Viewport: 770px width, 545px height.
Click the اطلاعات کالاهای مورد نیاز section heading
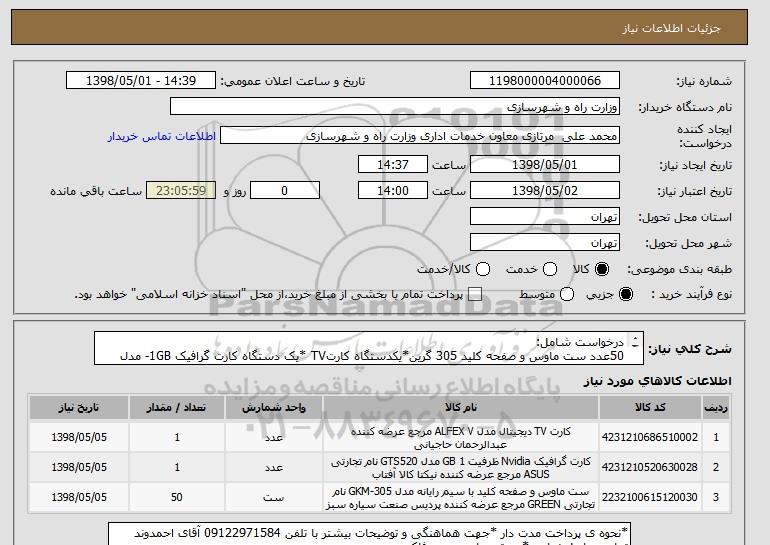[657, 381]
